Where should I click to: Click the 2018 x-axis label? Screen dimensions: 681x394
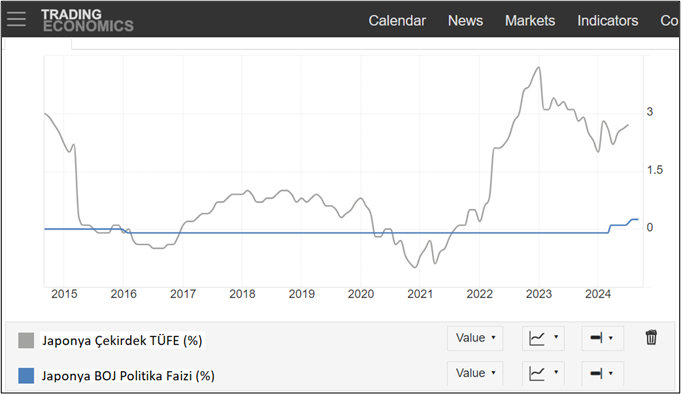pyautogui.click(x=242, y=294)
